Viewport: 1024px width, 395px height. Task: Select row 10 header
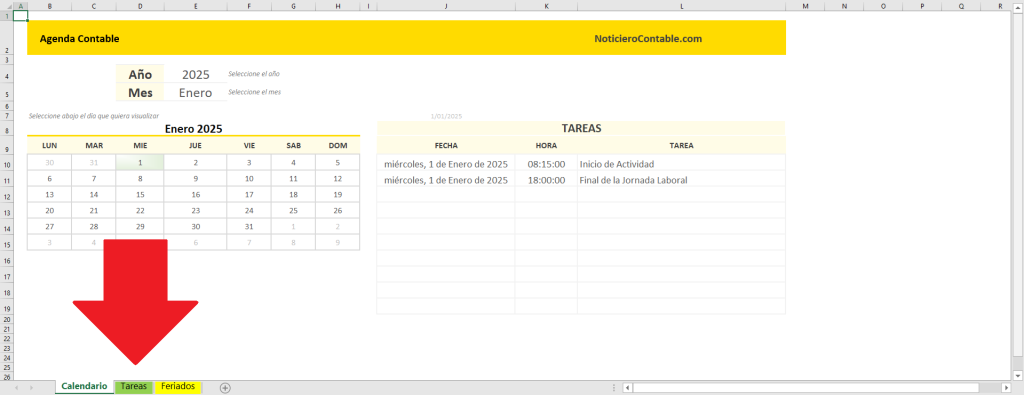point(7,165)
